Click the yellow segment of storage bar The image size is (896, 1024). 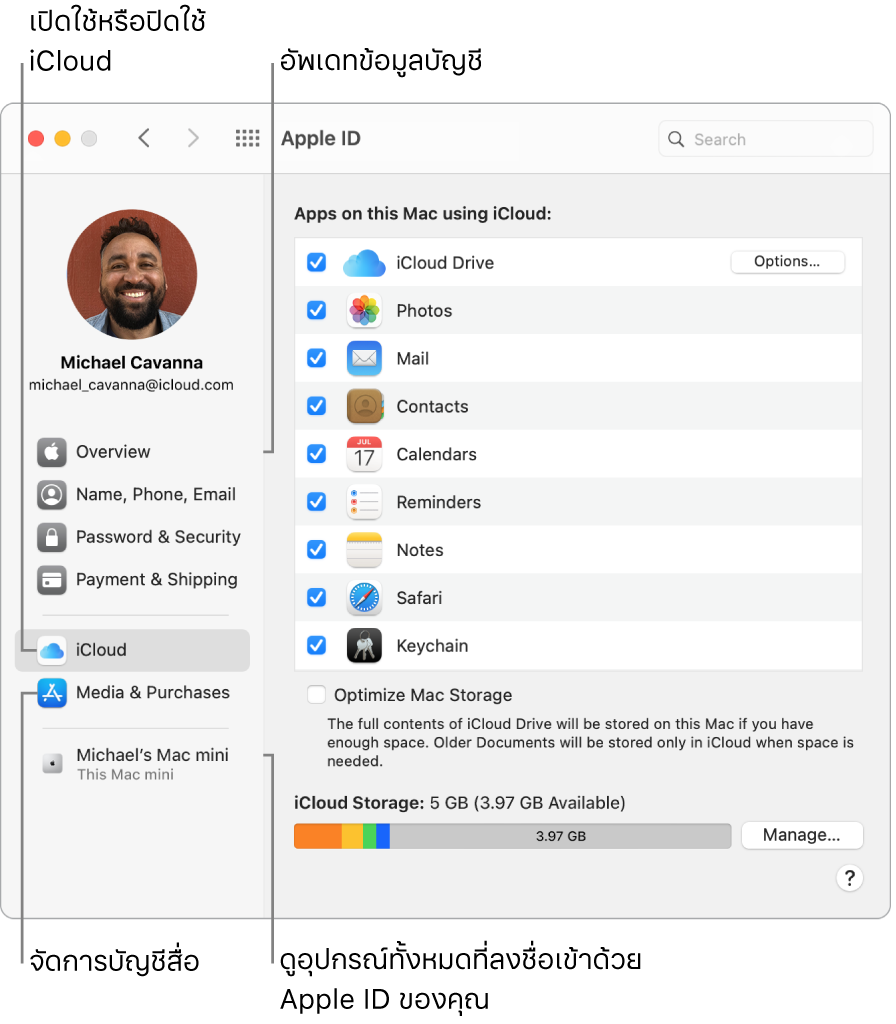click(352, 836)
